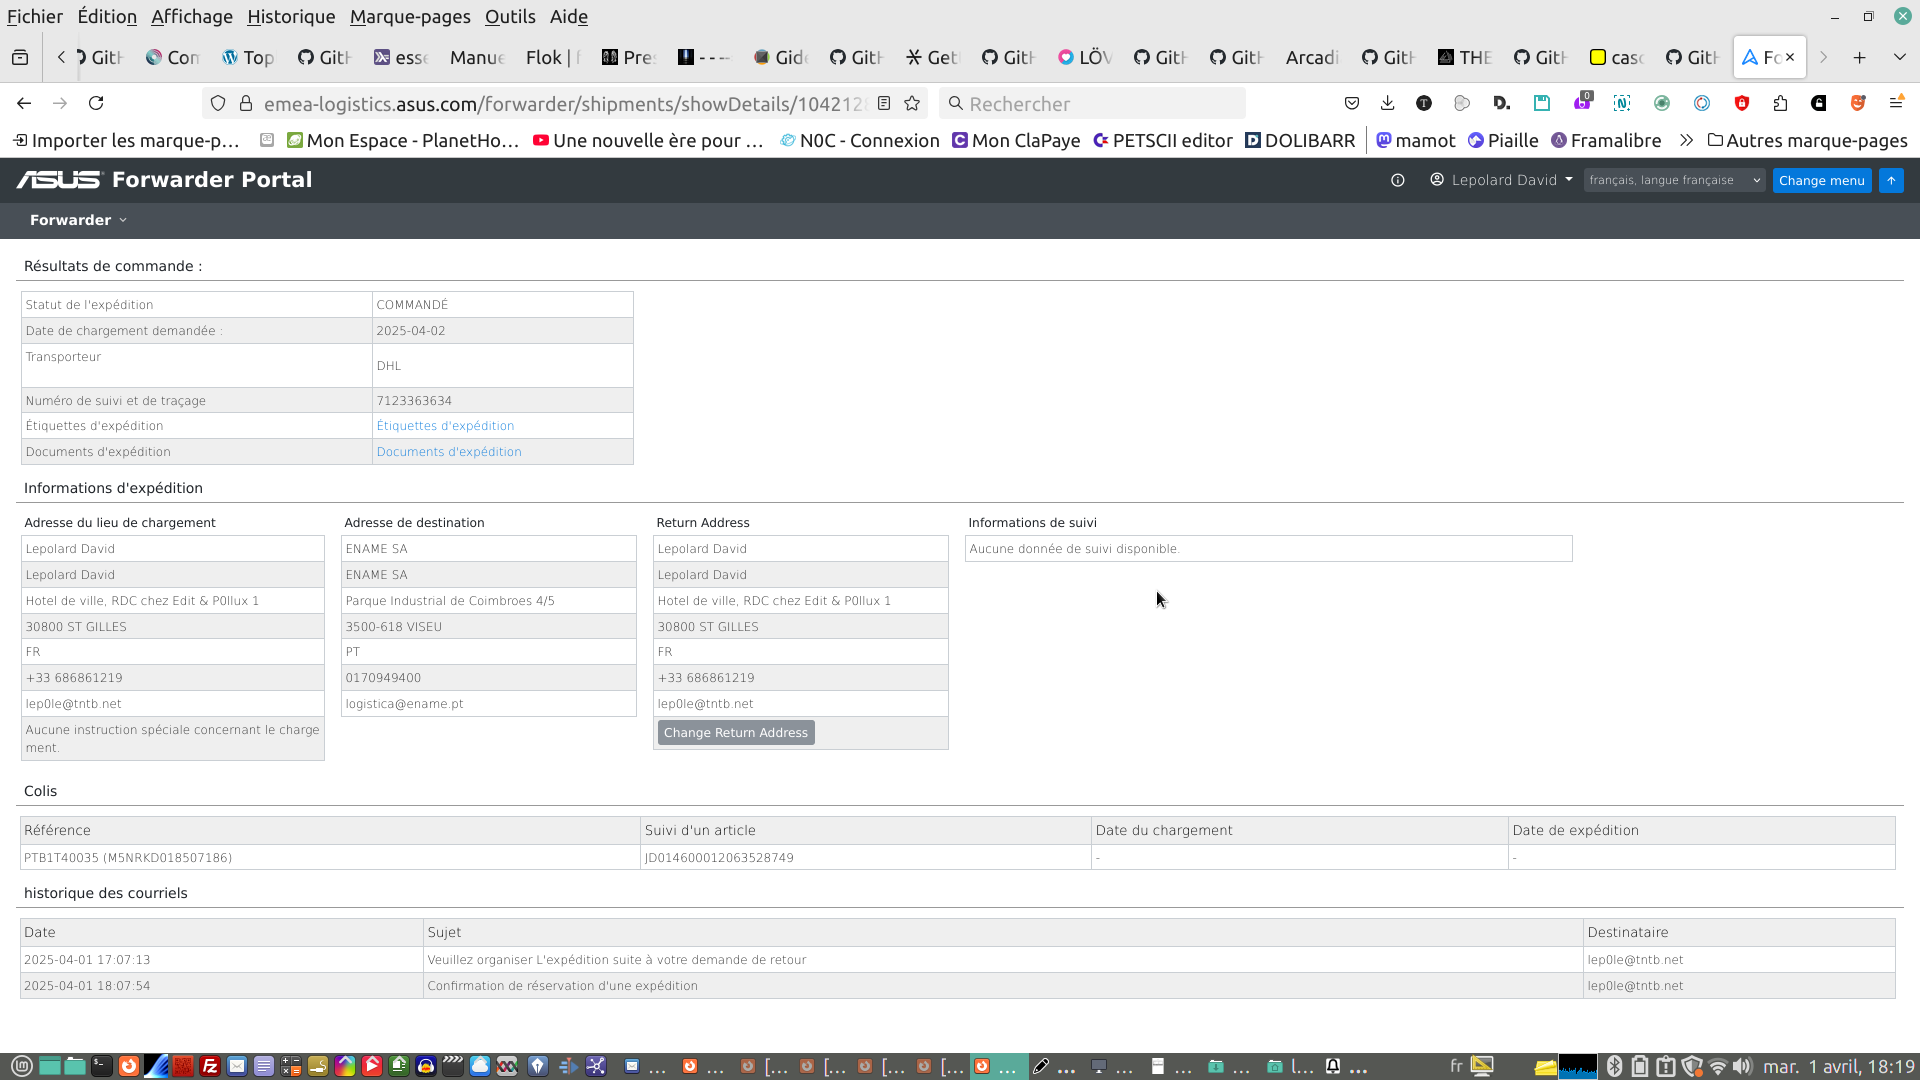
Task: Click the Change Return Address button
Action: coord(736,733)
